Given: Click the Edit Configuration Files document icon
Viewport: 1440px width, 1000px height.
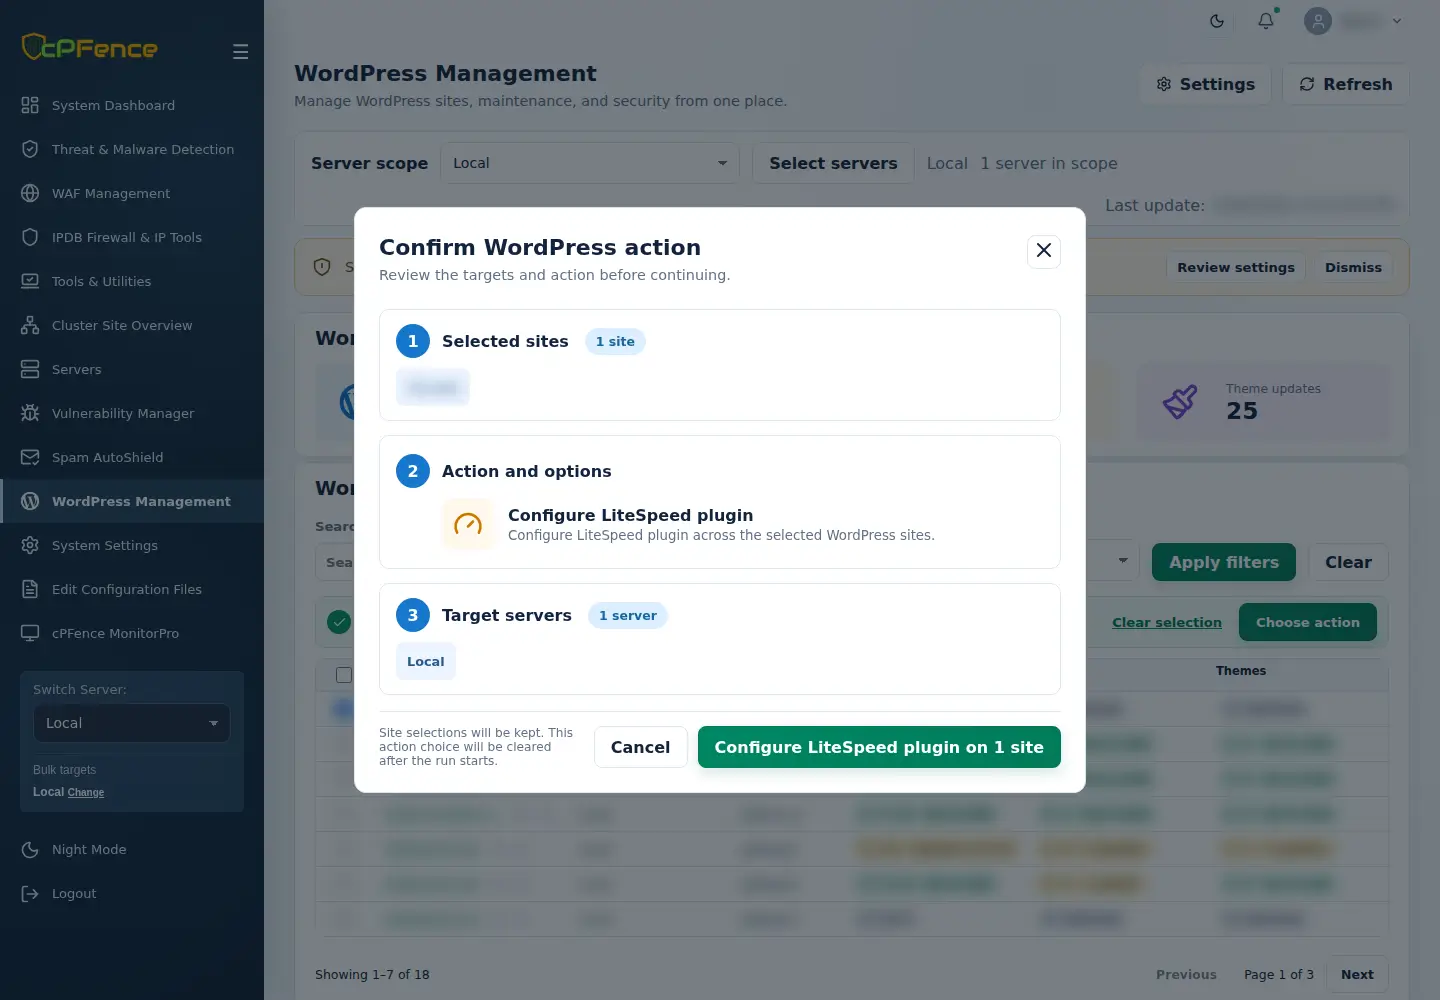Looking at the screenshot, I should [30, 589].
